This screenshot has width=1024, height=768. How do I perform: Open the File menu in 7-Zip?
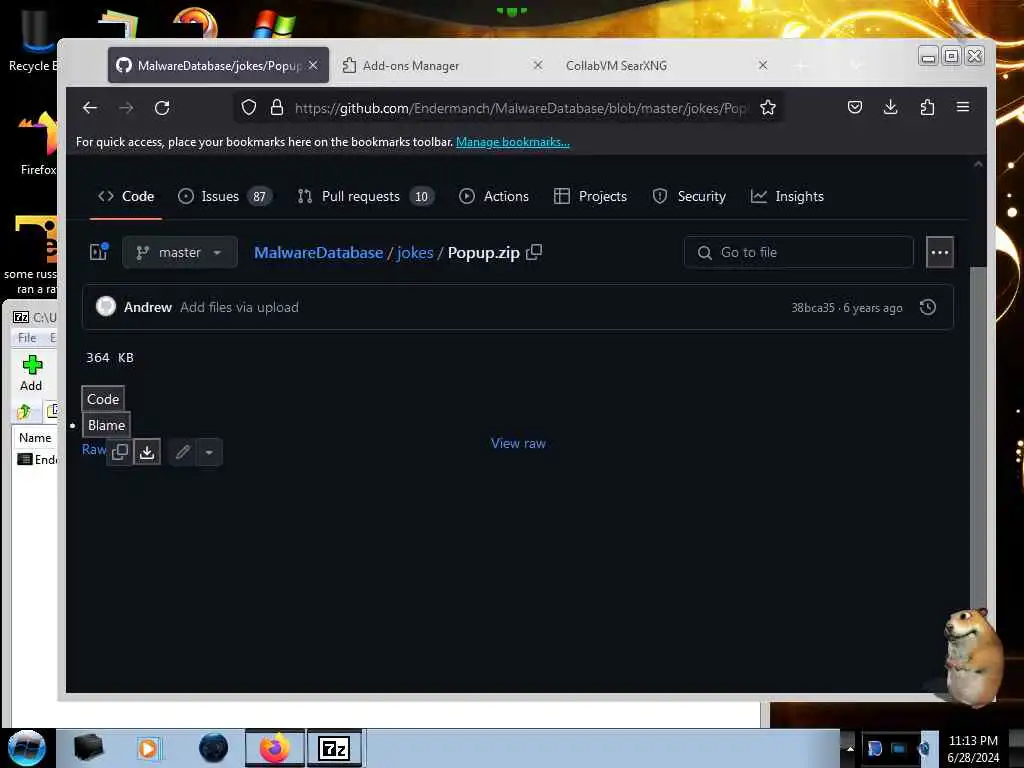coord(27,338)
